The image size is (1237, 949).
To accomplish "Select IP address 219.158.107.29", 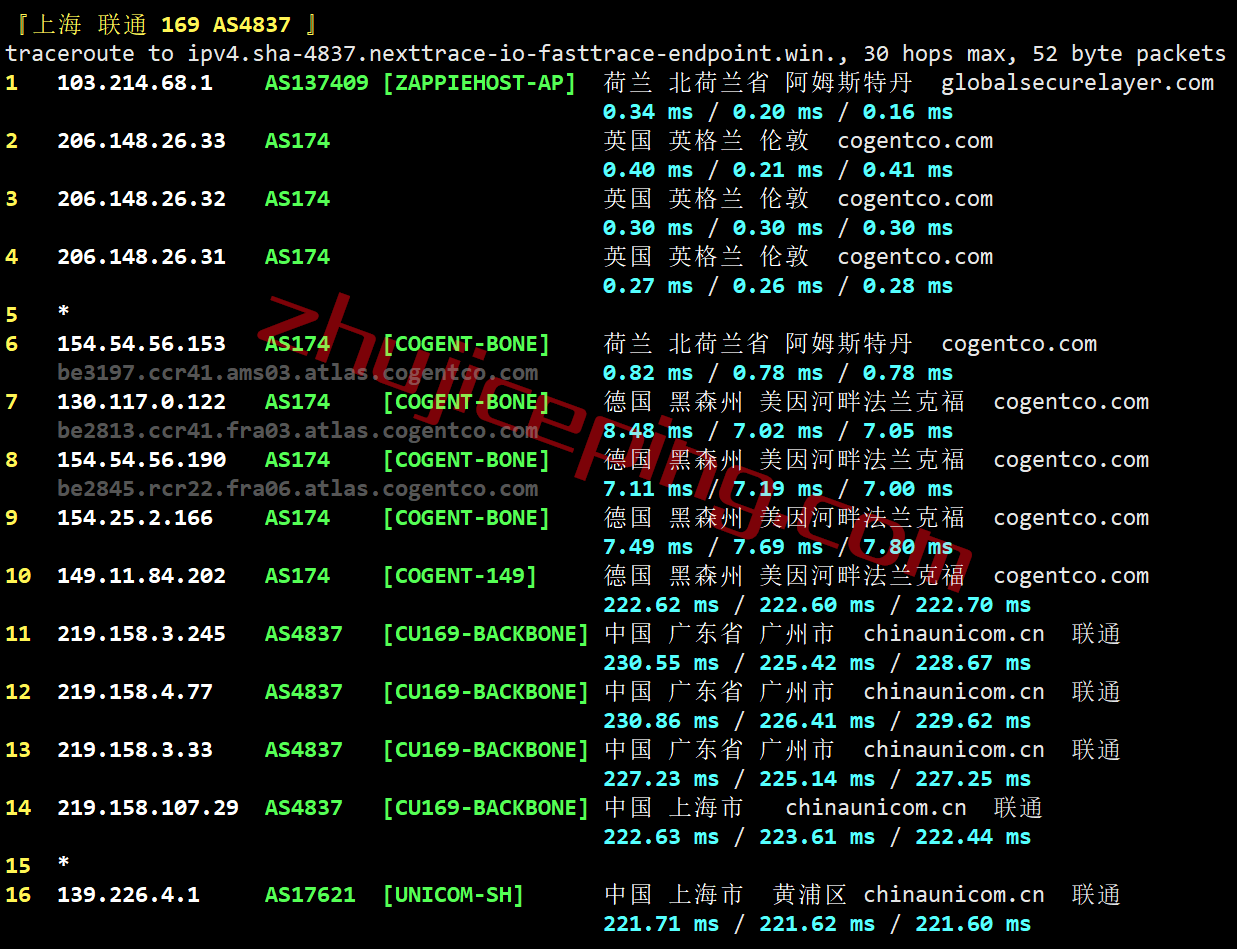I will coord(147,808).
